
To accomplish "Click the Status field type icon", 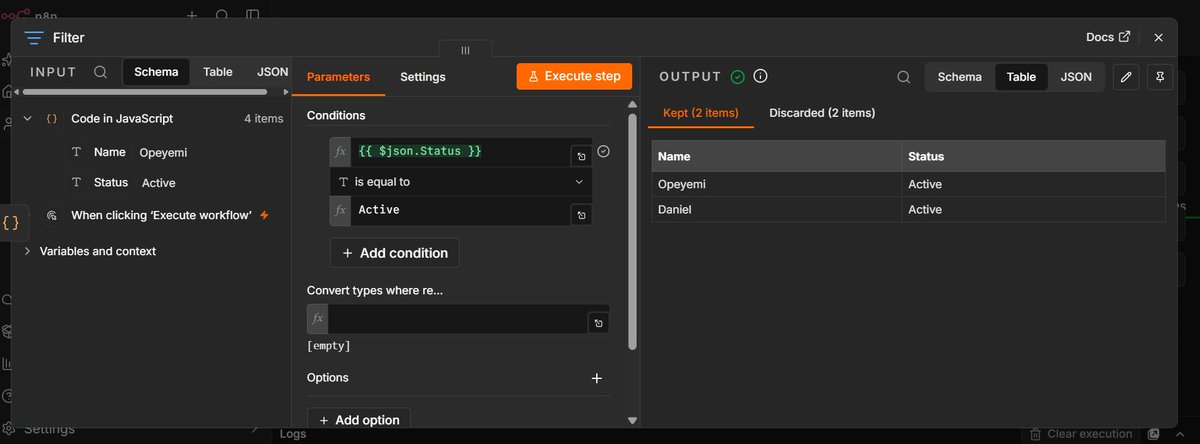I will tap(77, 183).
